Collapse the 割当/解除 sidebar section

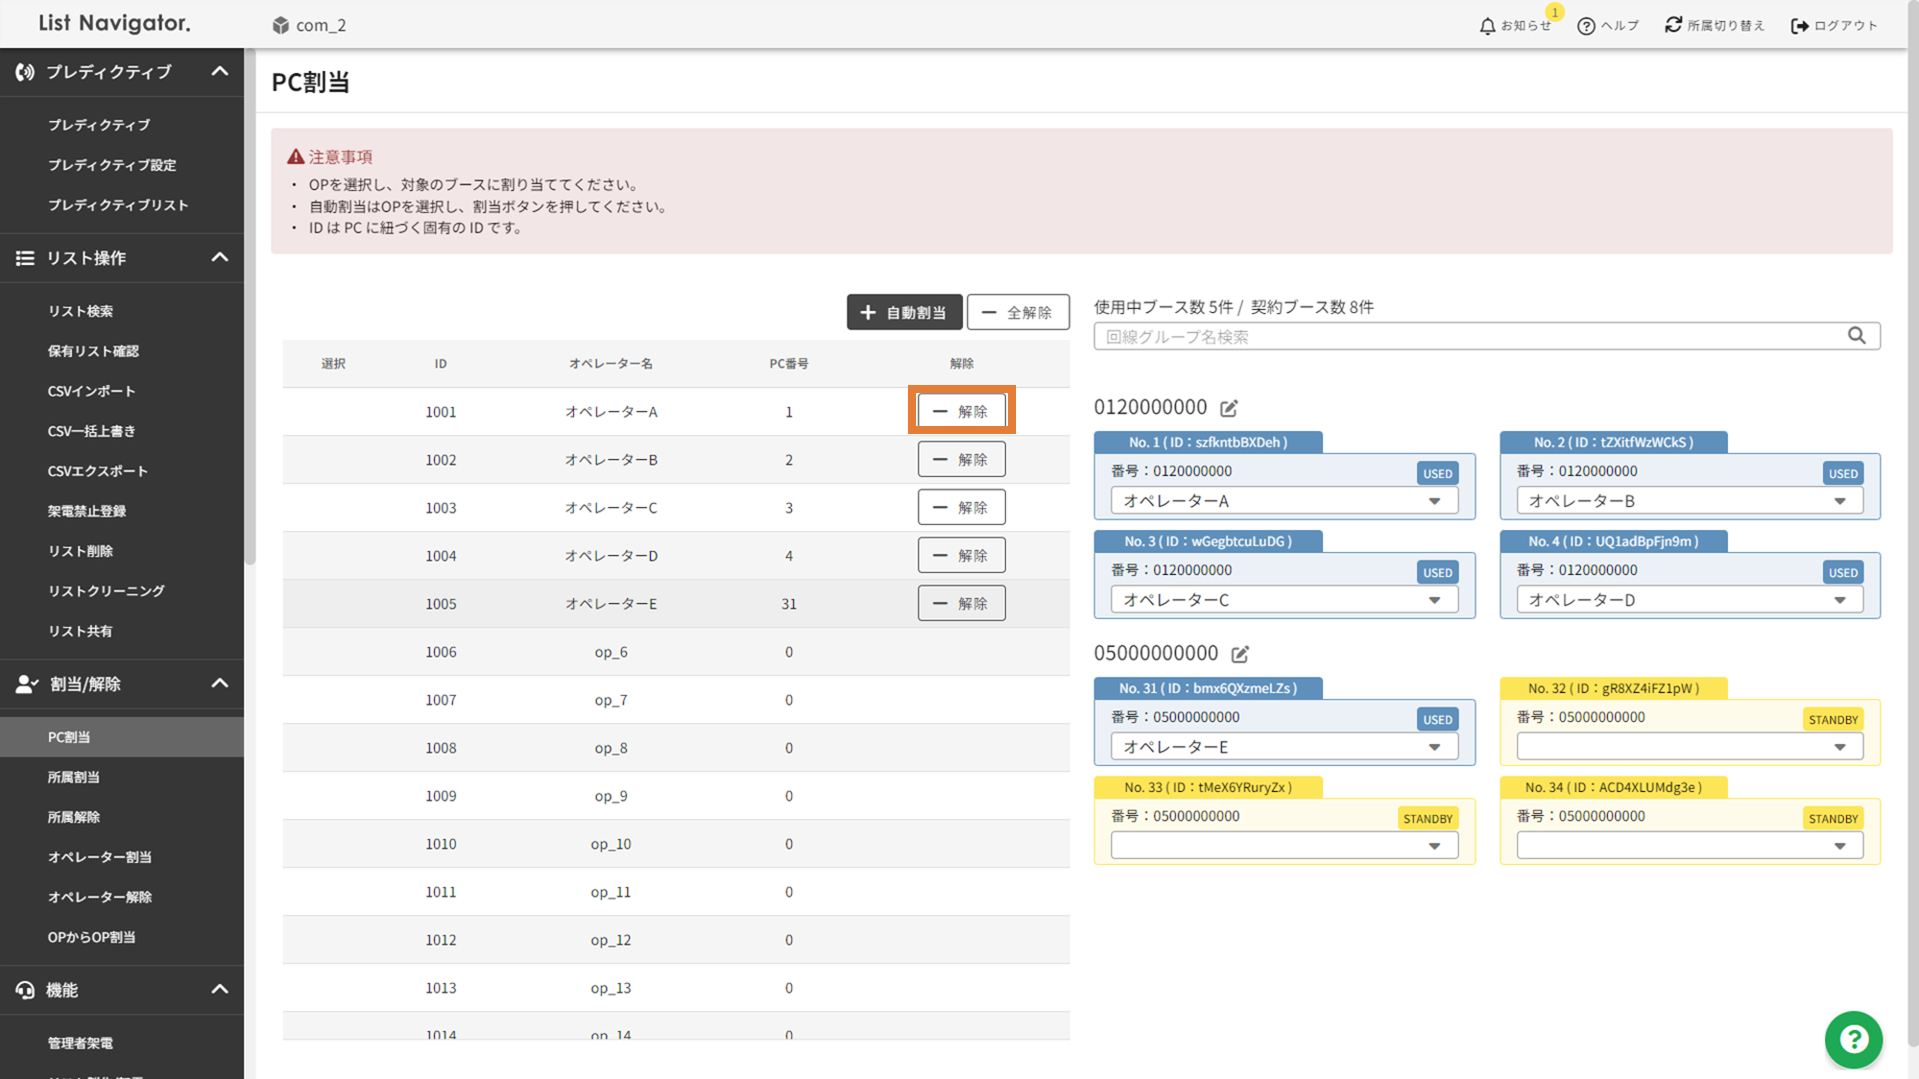220,684
